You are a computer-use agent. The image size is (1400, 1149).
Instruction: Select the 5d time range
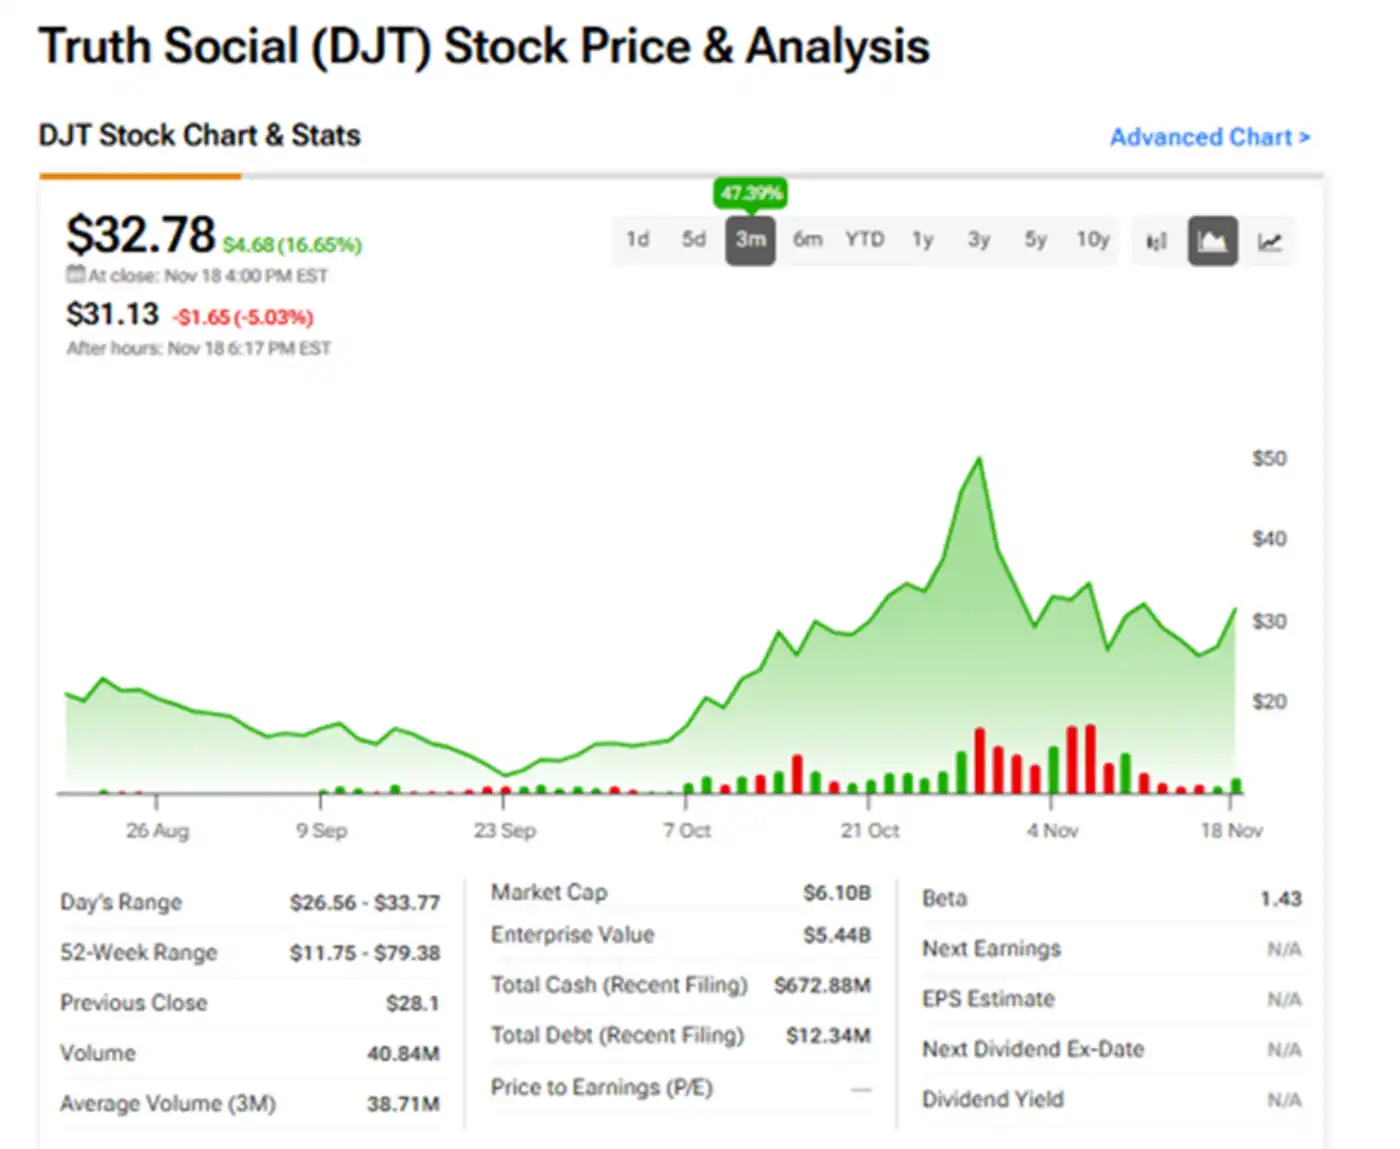pyautogui.click(x=694, y=240)
